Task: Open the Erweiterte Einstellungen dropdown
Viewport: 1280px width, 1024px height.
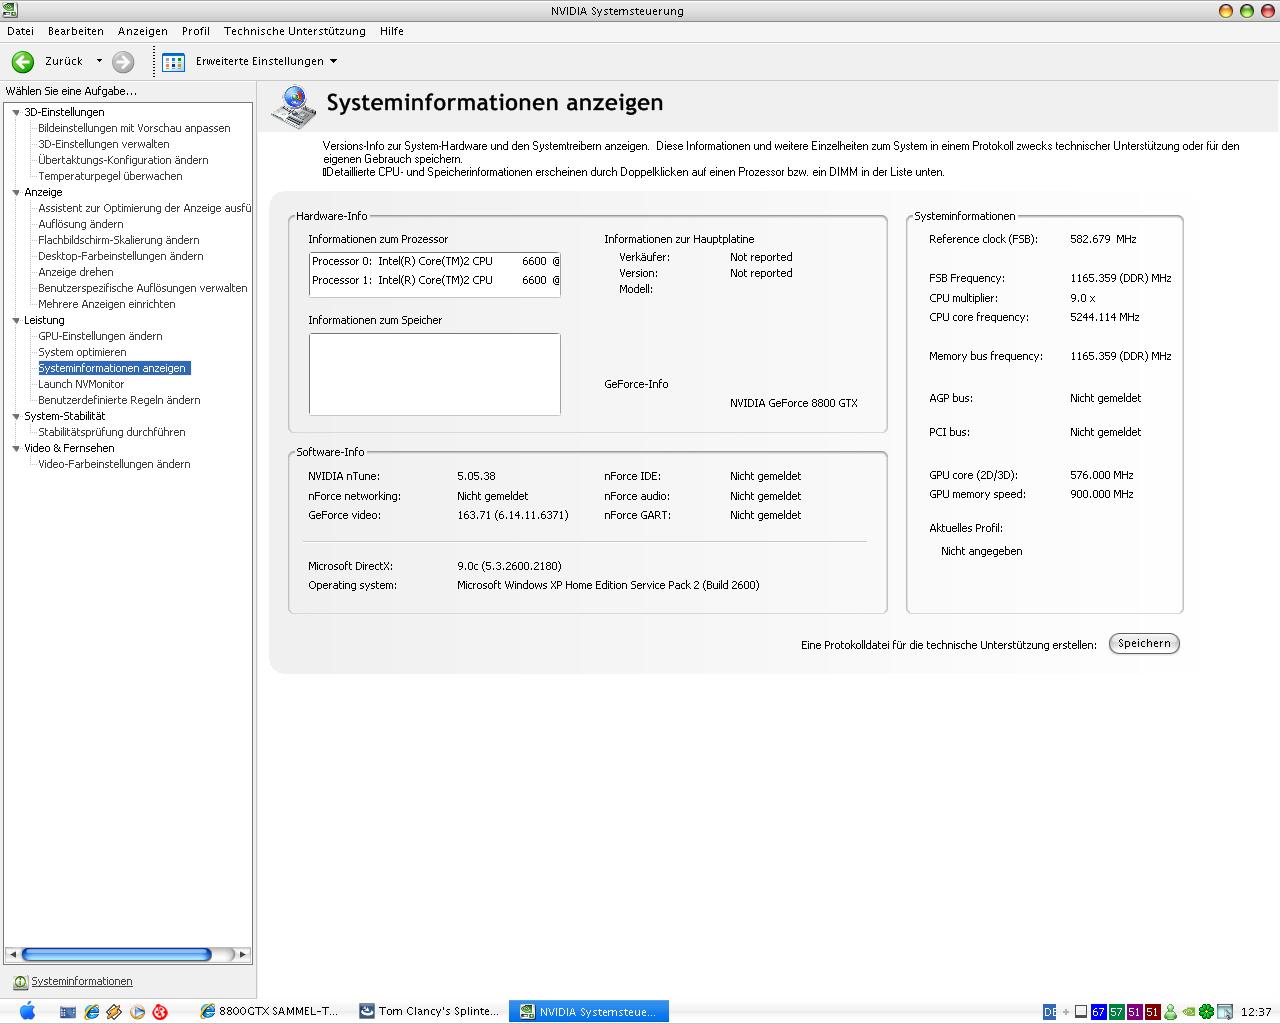Action: tap(333, 61)
